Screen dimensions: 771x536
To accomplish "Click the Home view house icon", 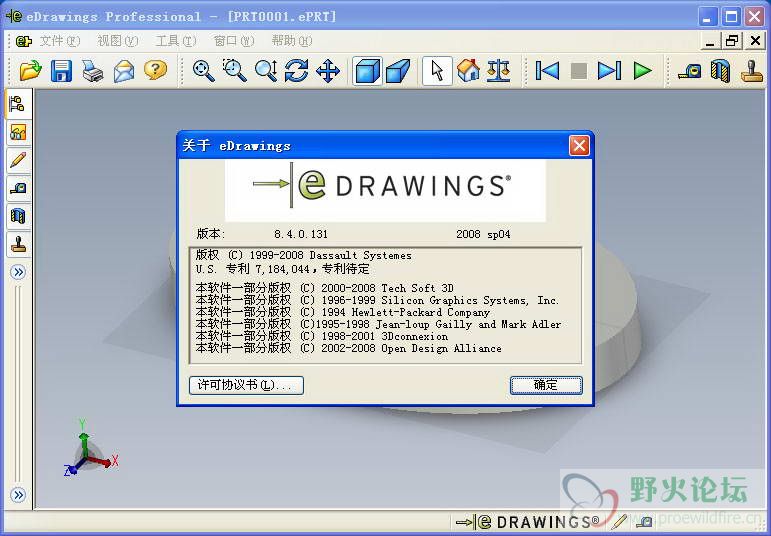I will pos(468,71).
